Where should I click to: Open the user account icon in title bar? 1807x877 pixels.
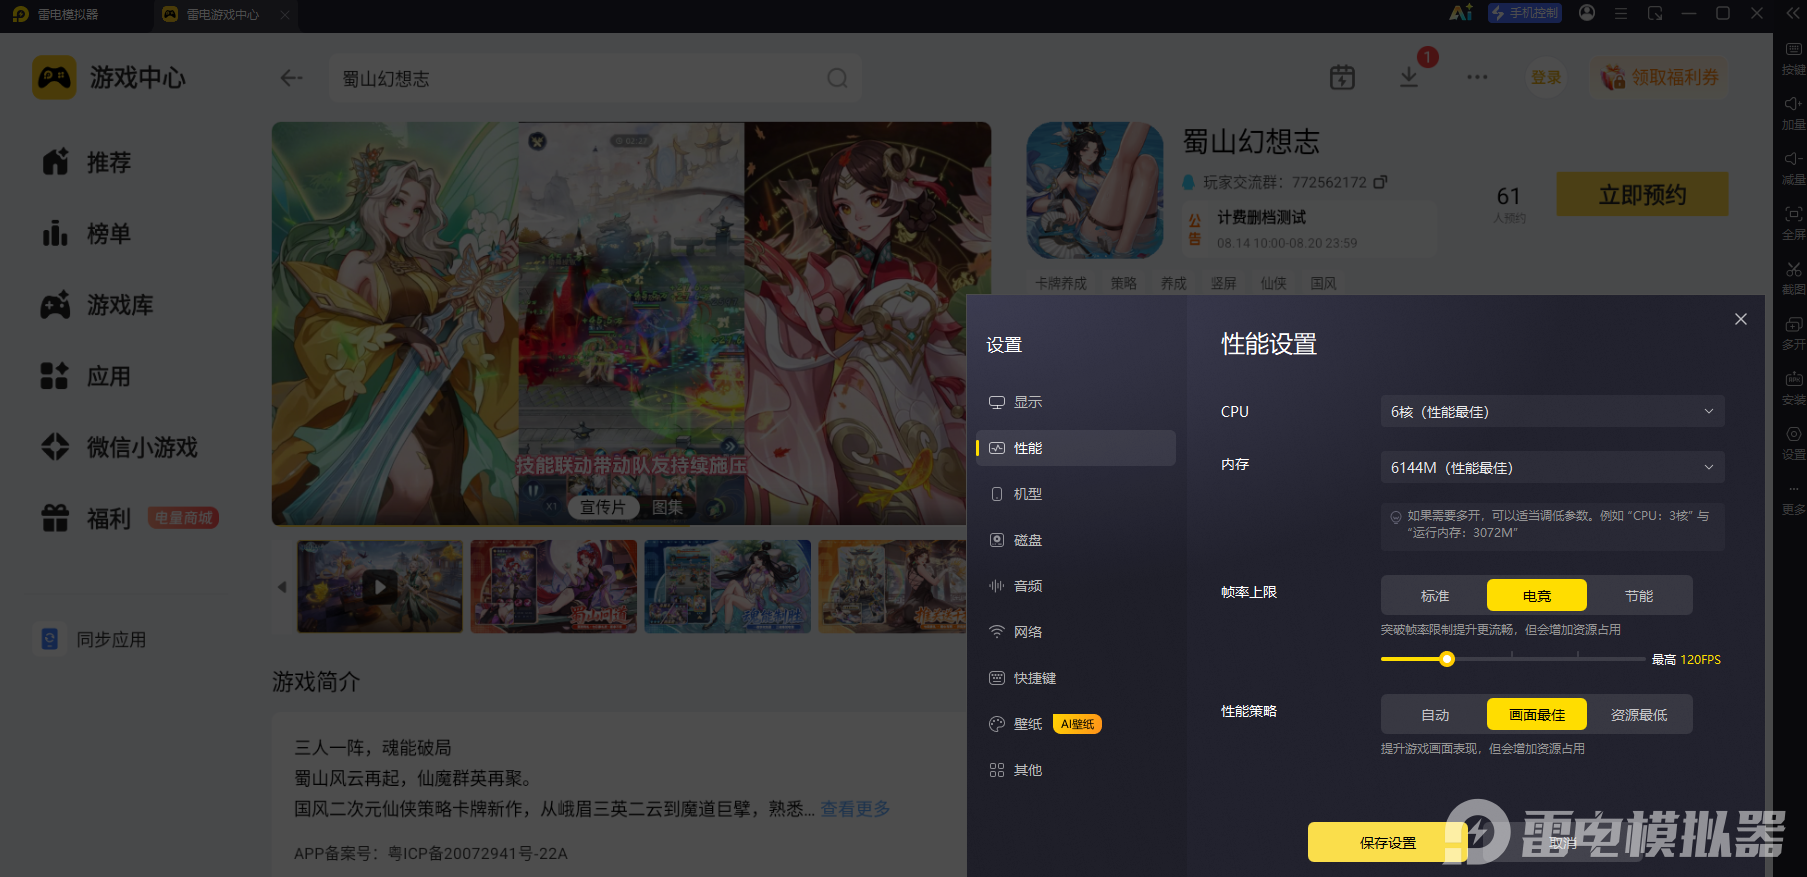click(1587, 13)
